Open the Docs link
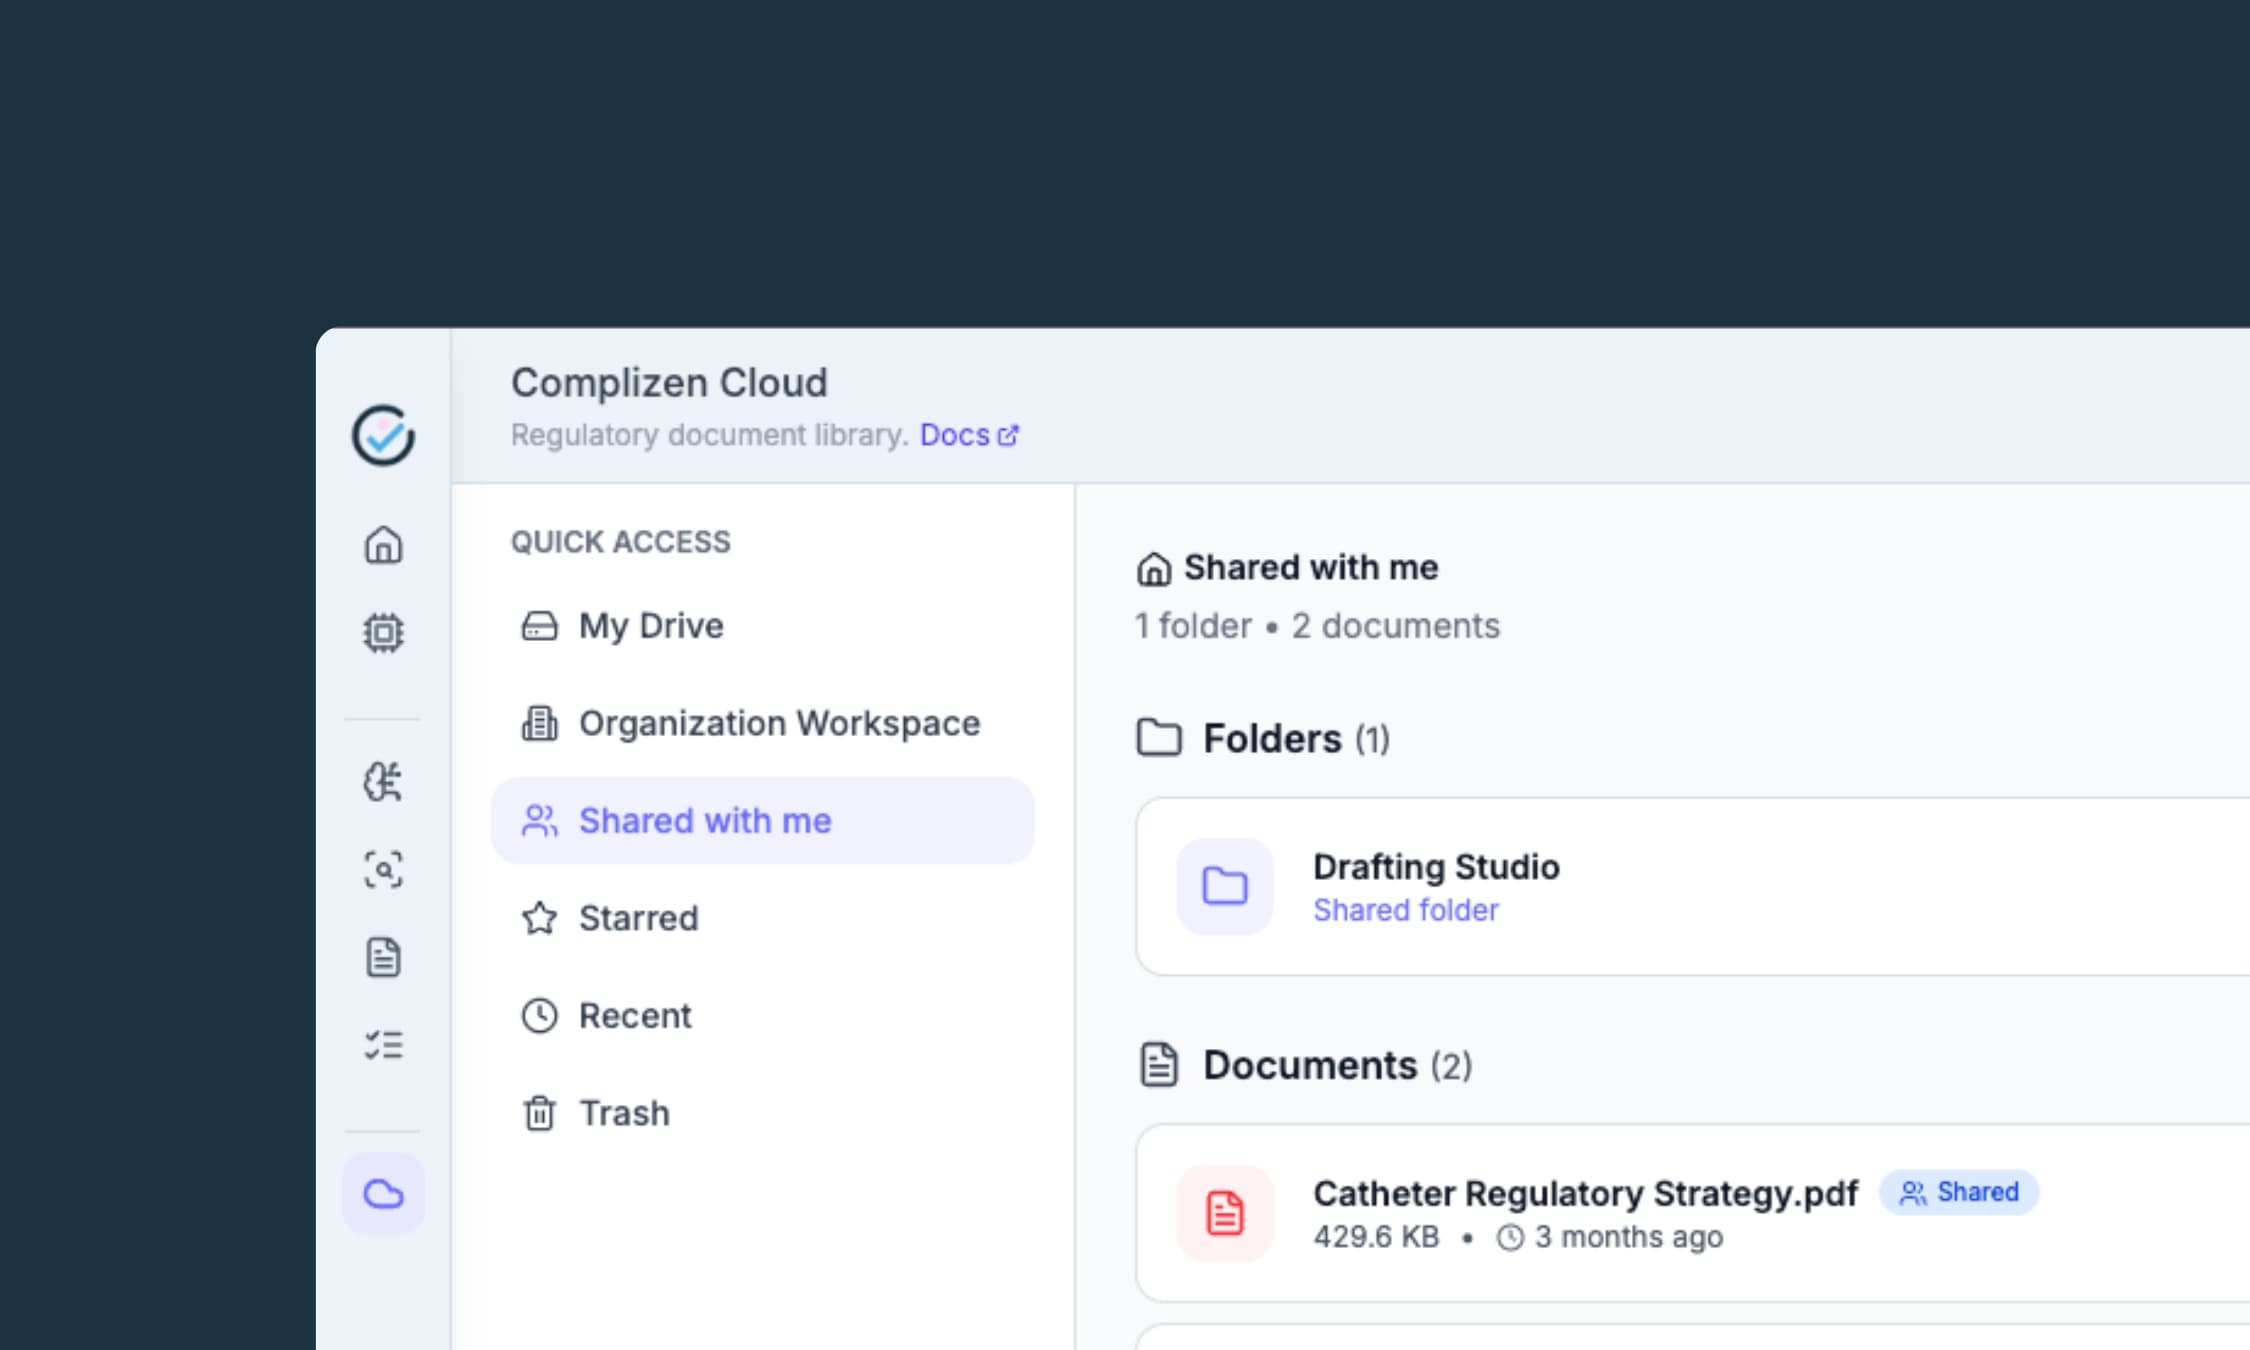The width and height of the screenshot is (2250, 1350). tap(955, 435)
